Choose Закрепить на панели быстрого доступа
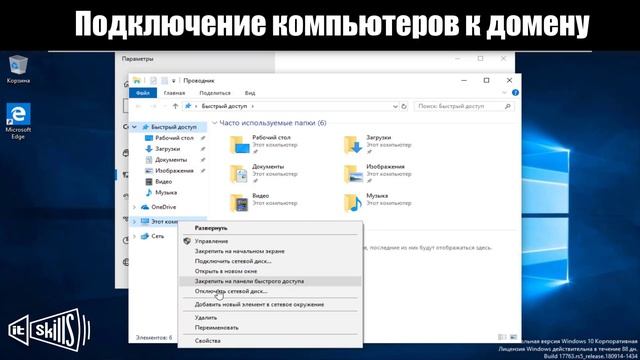 pos(270,281)
